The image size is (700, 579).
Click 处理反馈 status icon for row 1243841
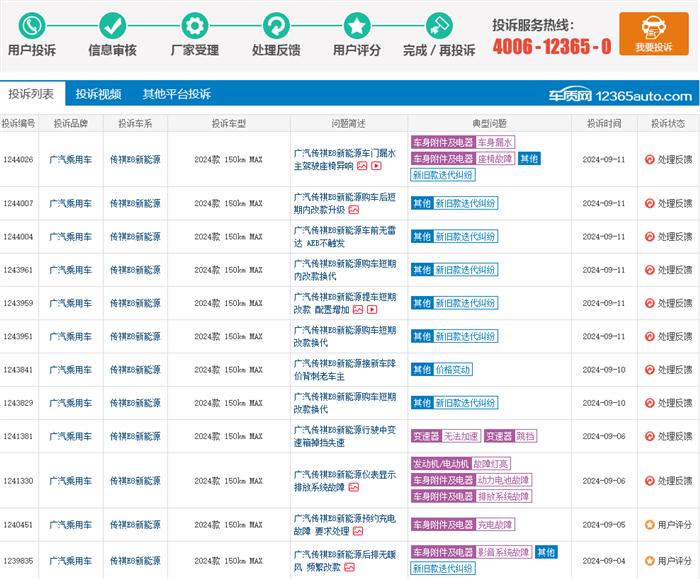pos(650,370)
